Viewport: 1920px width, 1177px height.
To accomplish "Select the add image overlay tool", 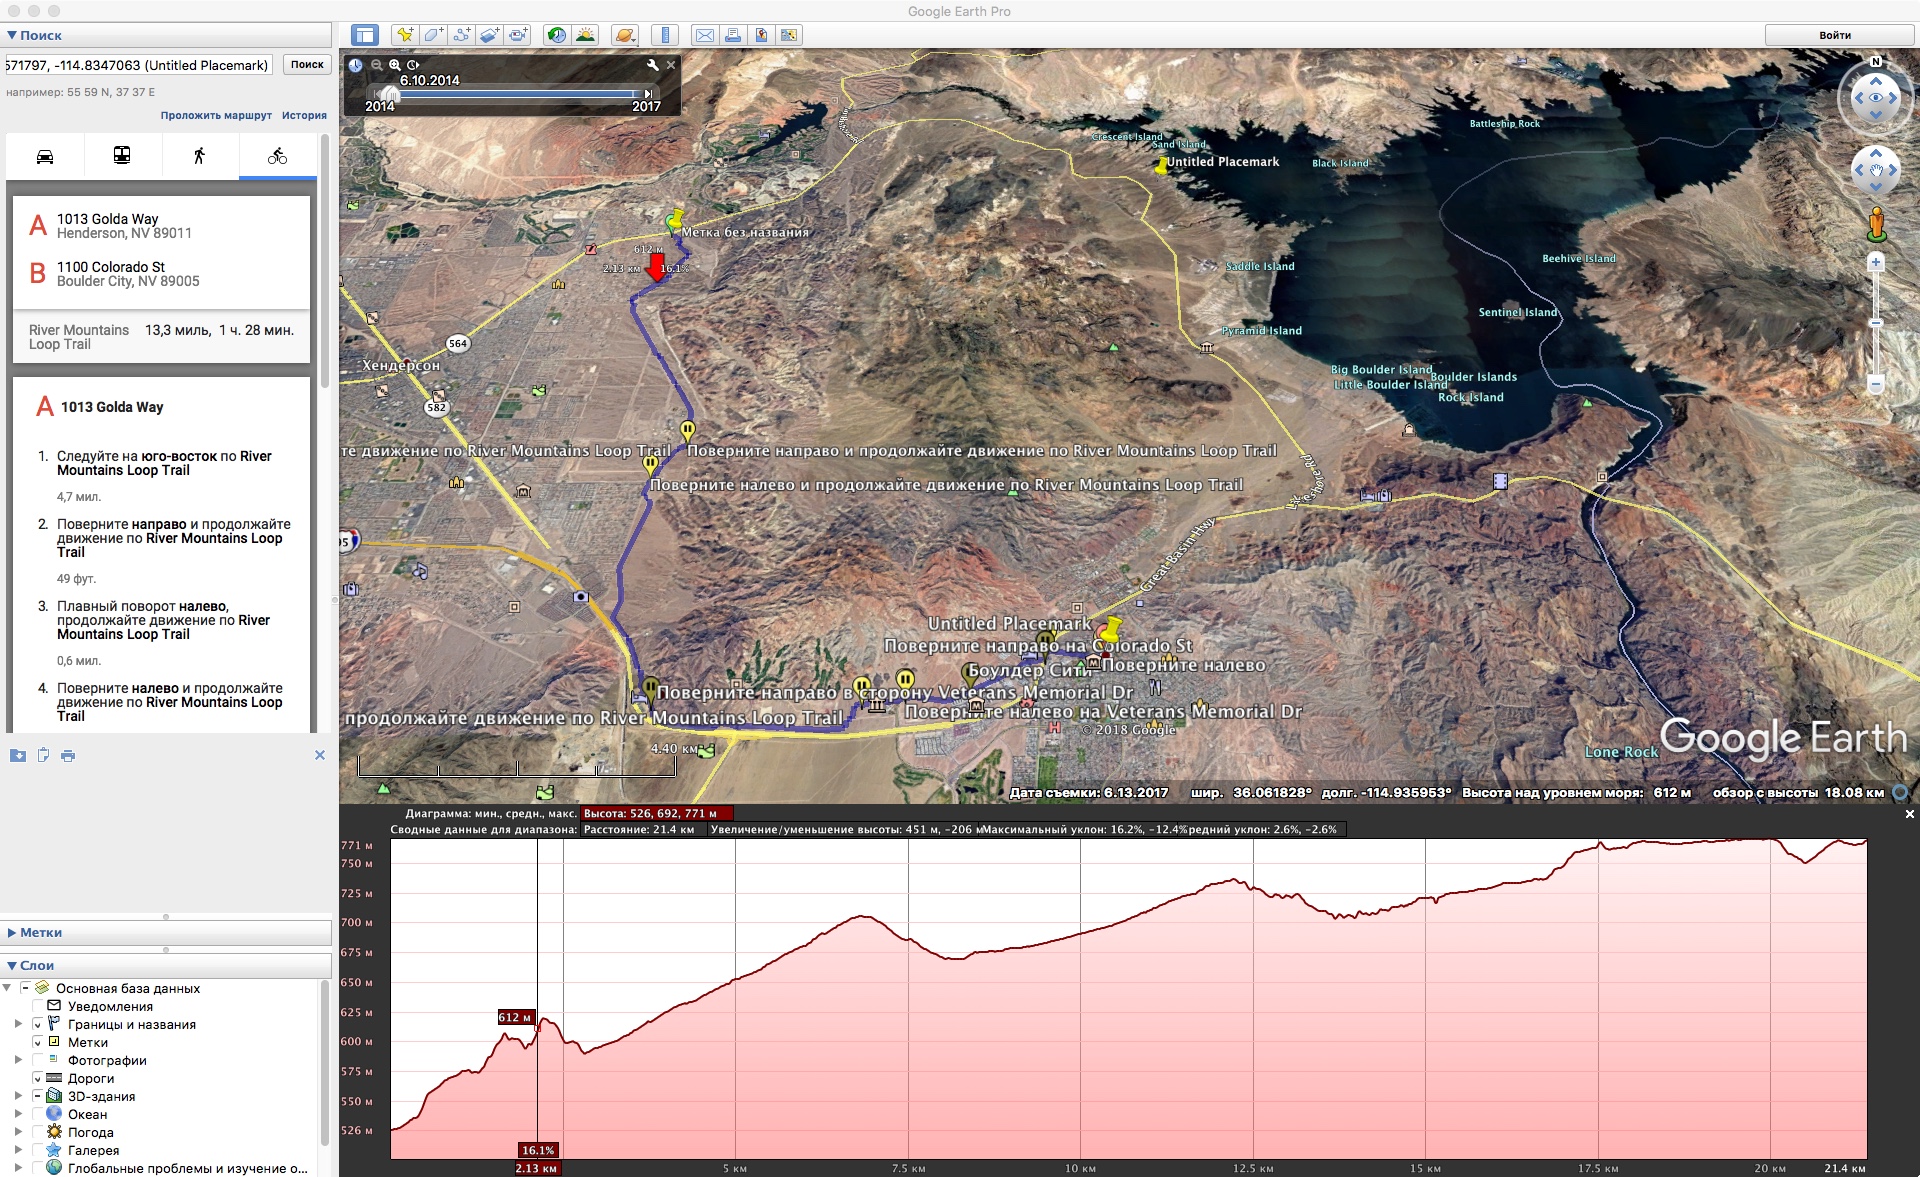I will coord(489,35).
